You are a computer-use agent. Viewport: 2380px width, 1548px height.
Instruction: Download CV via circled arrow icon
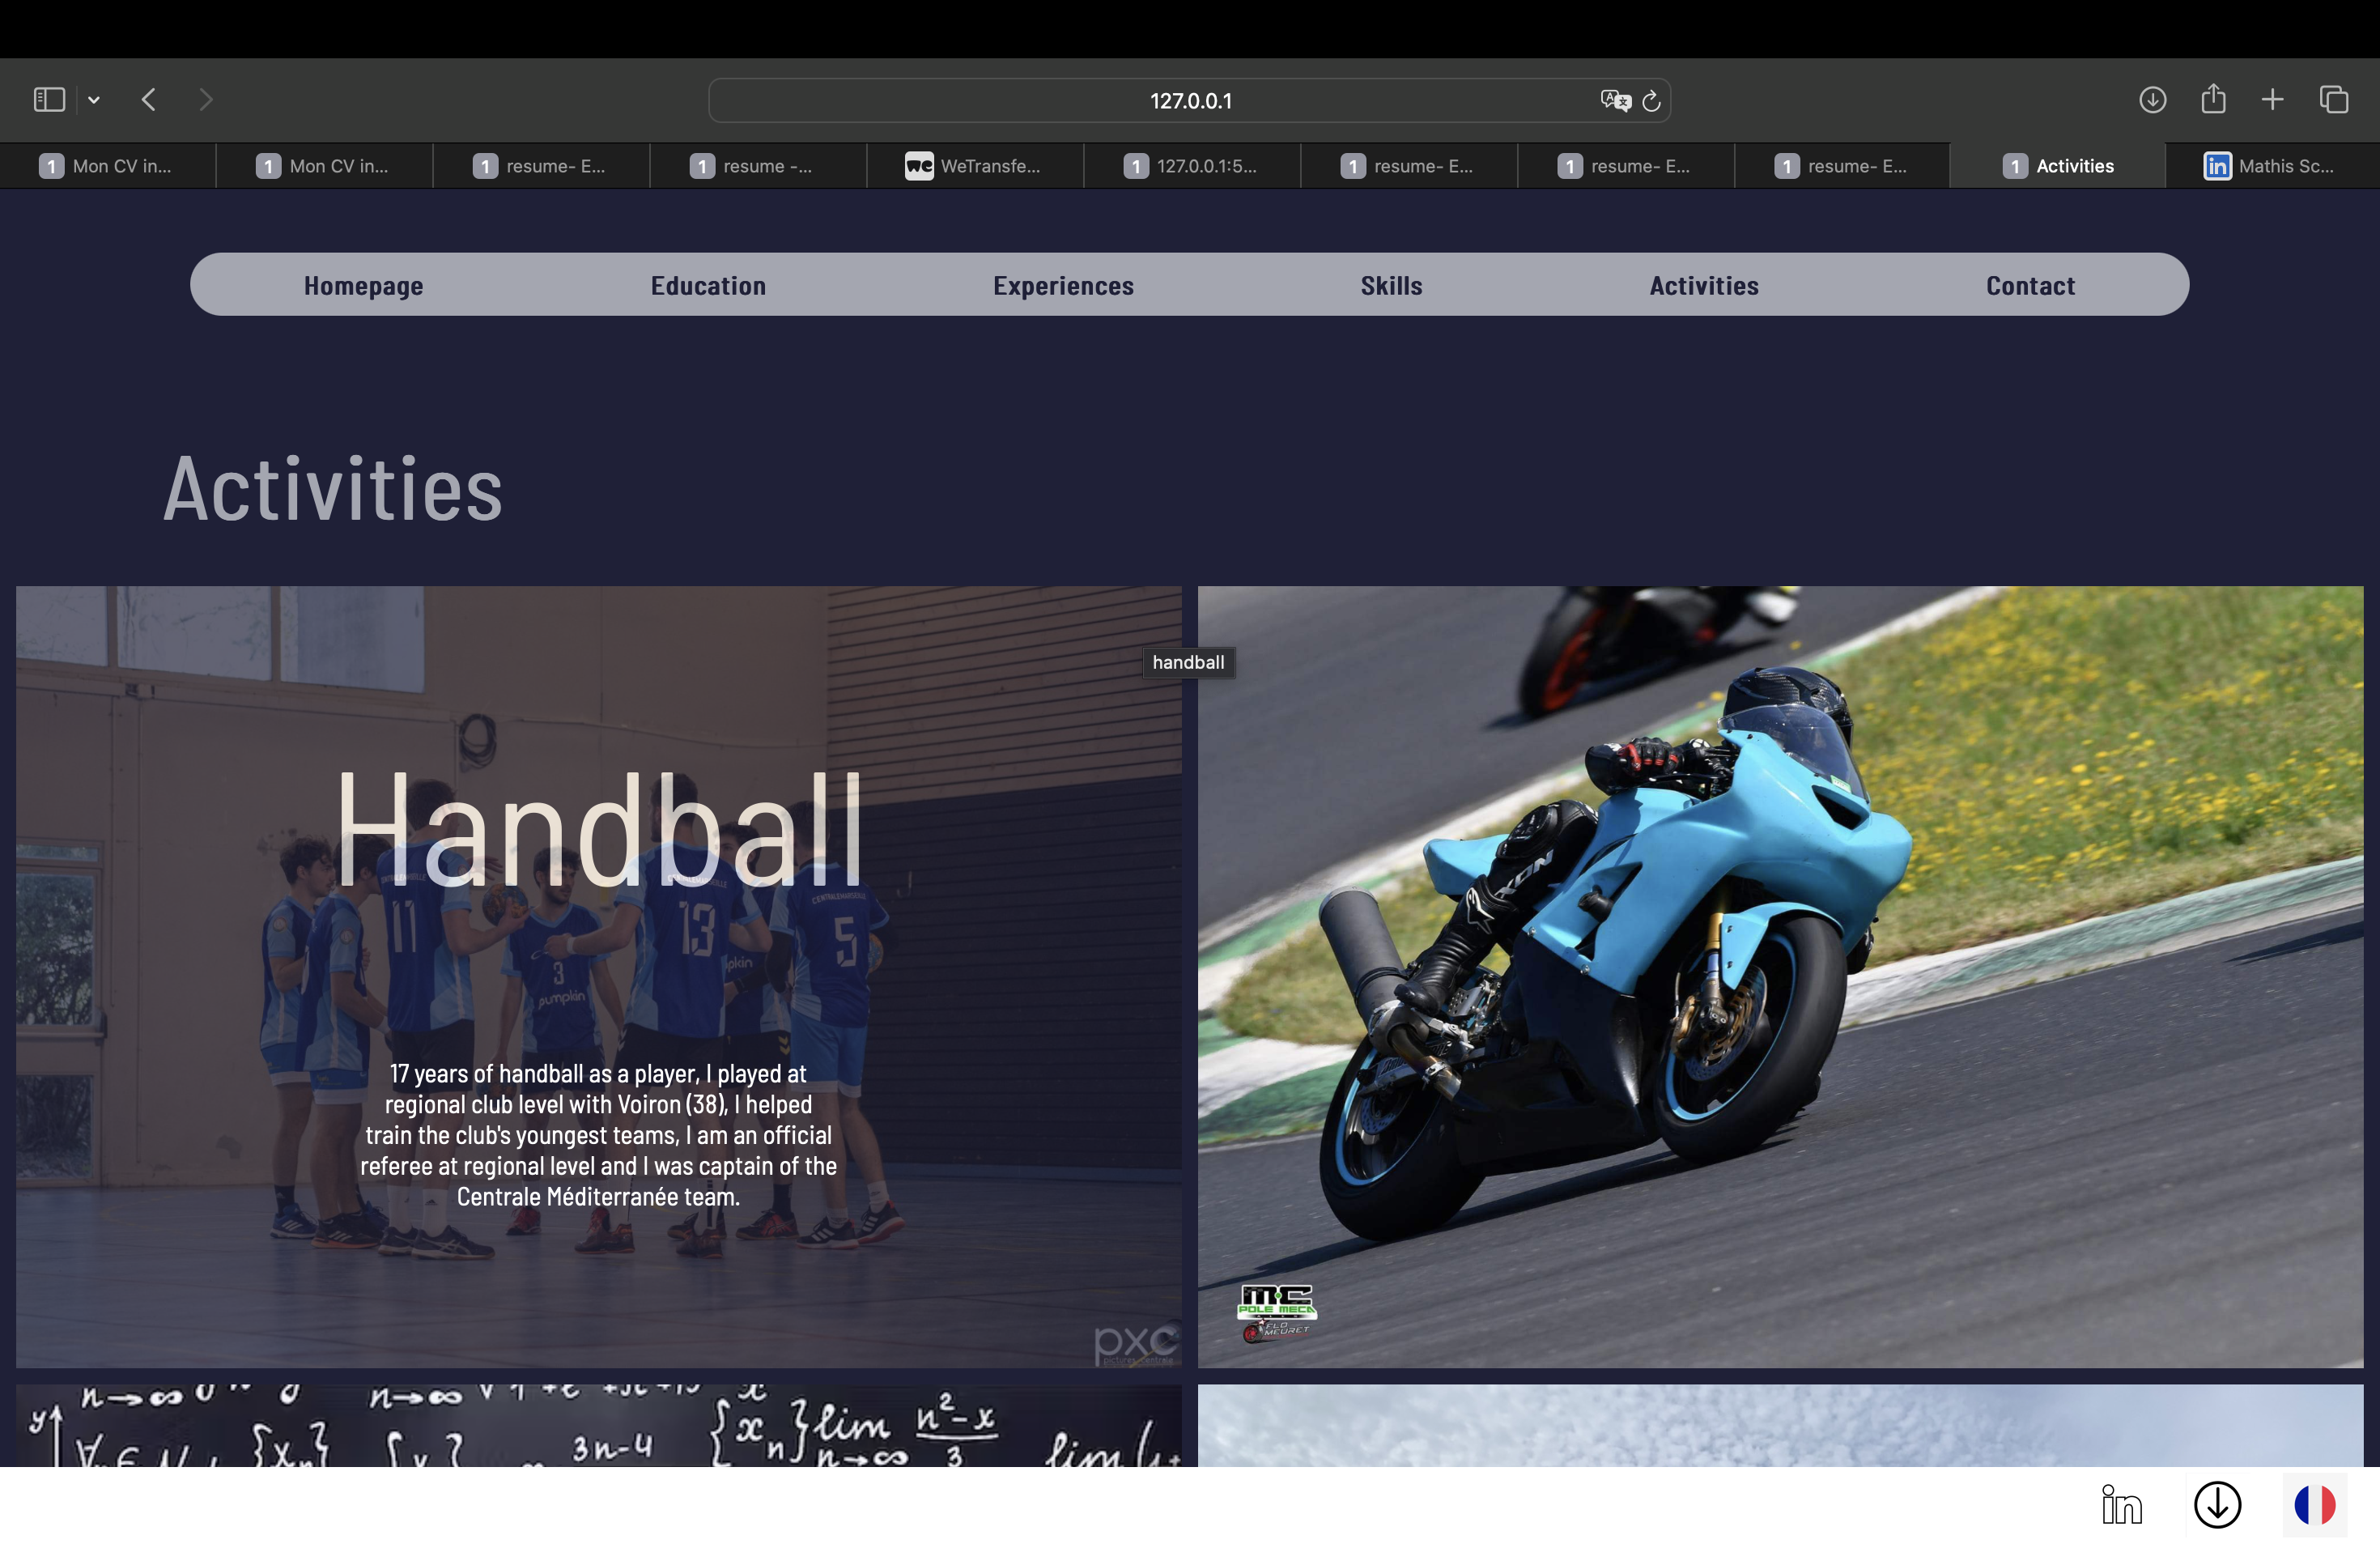coord(2217,1505)
